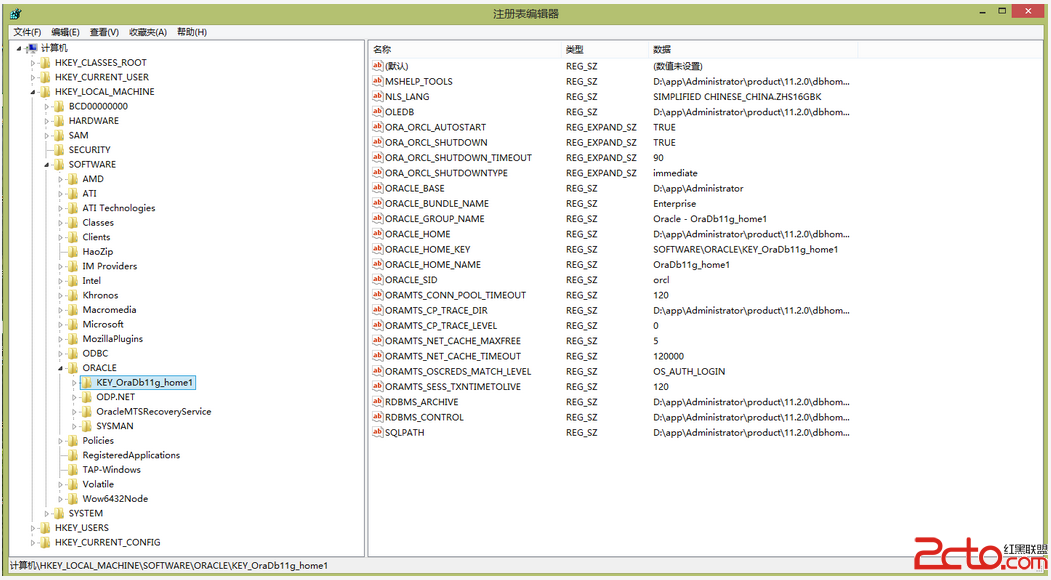Click the string value icon for OLEDB
This screenshot has height=580, width=1051.
pos(378,112)
